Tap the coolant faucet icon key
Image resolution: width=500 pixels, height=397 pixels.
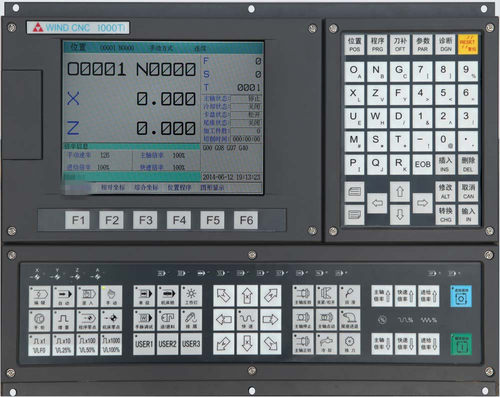coord(326,344)
